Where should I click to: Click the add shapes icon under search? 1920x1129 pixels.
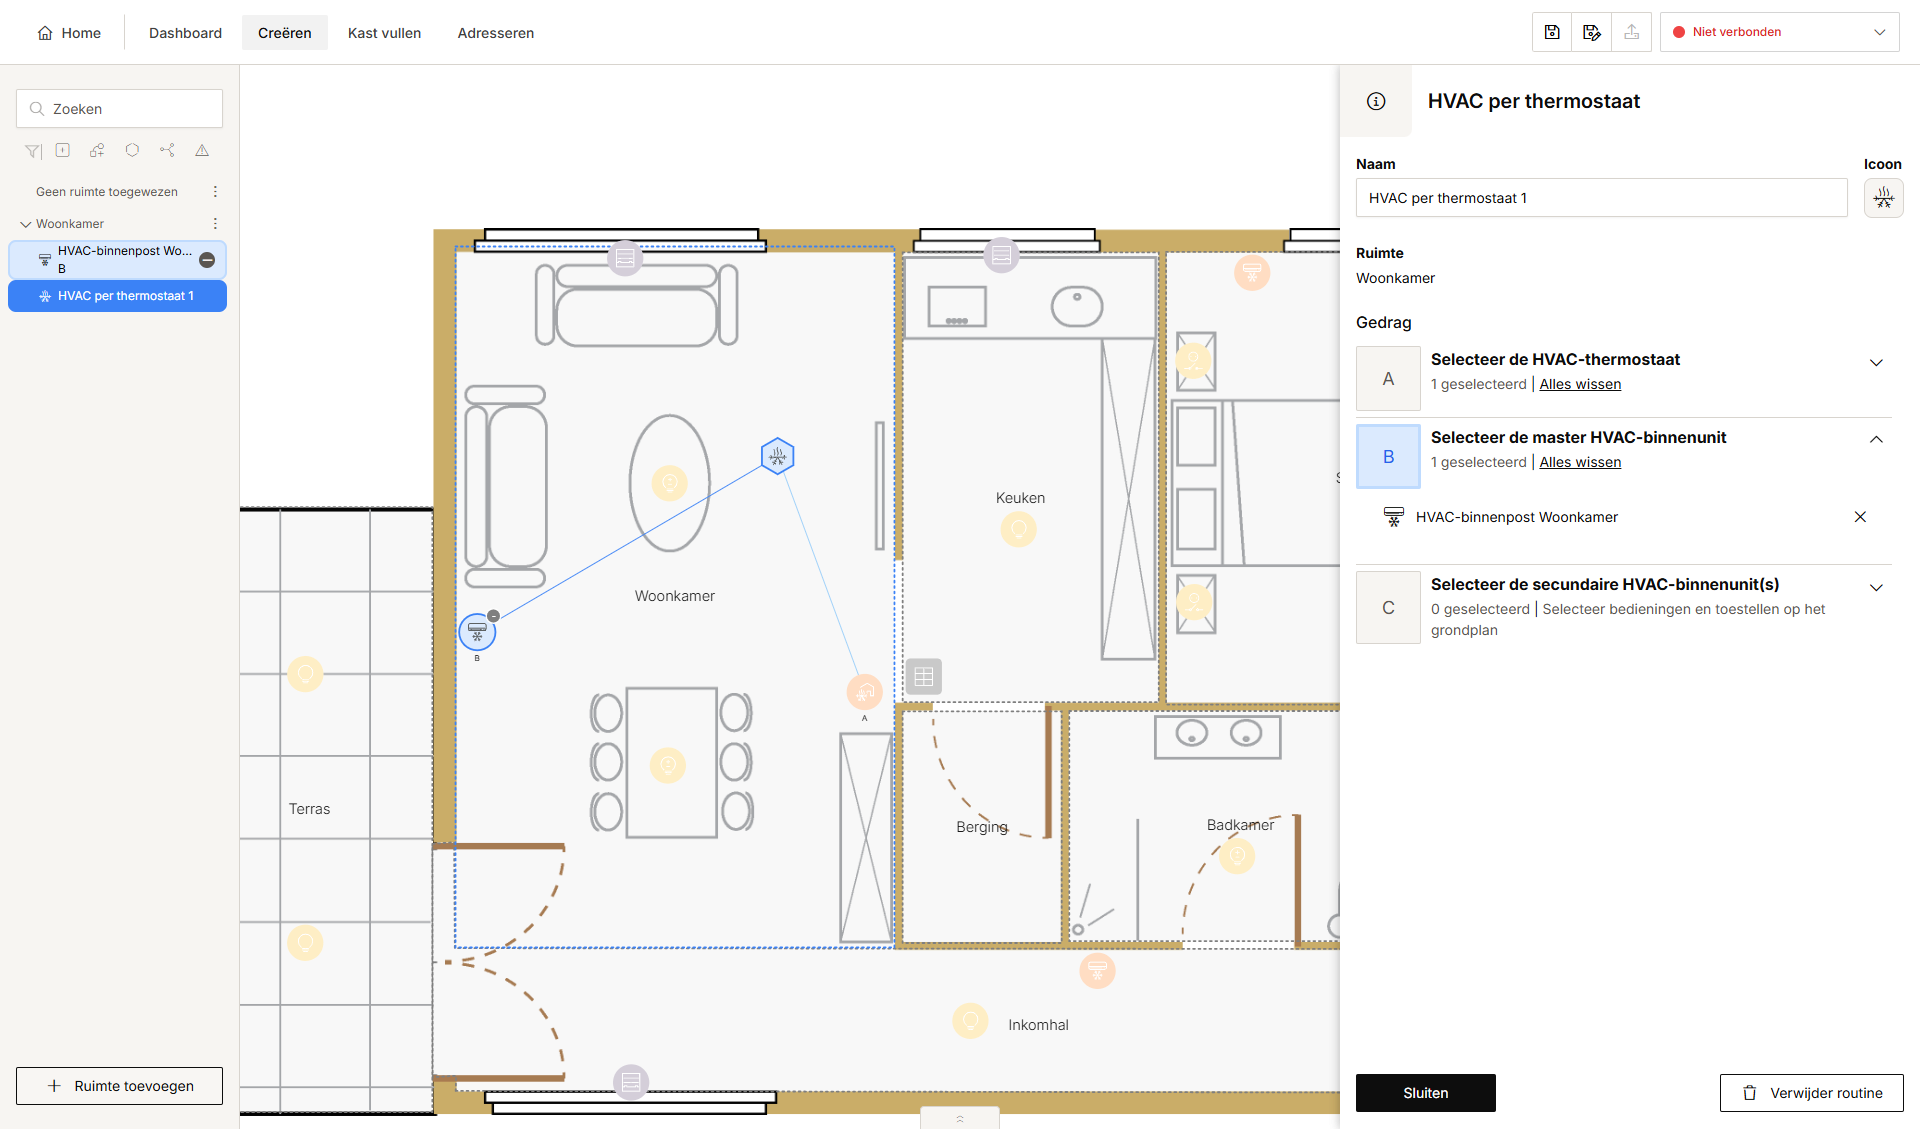[97, 150]
